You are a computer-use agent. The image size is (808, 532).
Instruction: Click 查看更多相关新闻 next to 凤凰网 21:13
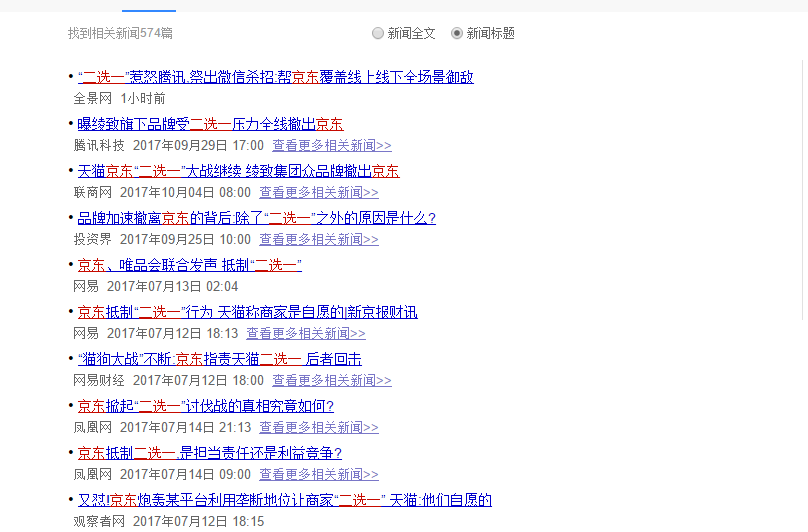coord(319,427)
